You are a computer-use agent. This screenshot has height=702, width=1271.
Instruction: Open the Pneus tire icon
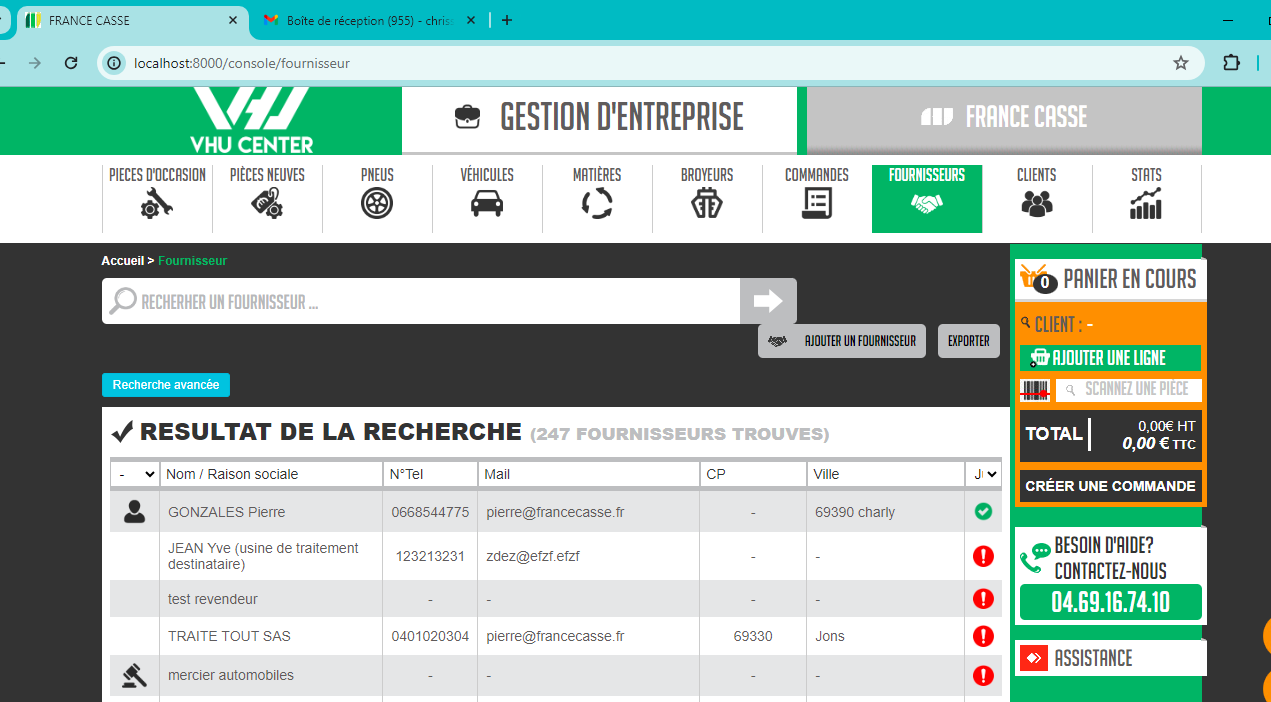click(377, 203)
